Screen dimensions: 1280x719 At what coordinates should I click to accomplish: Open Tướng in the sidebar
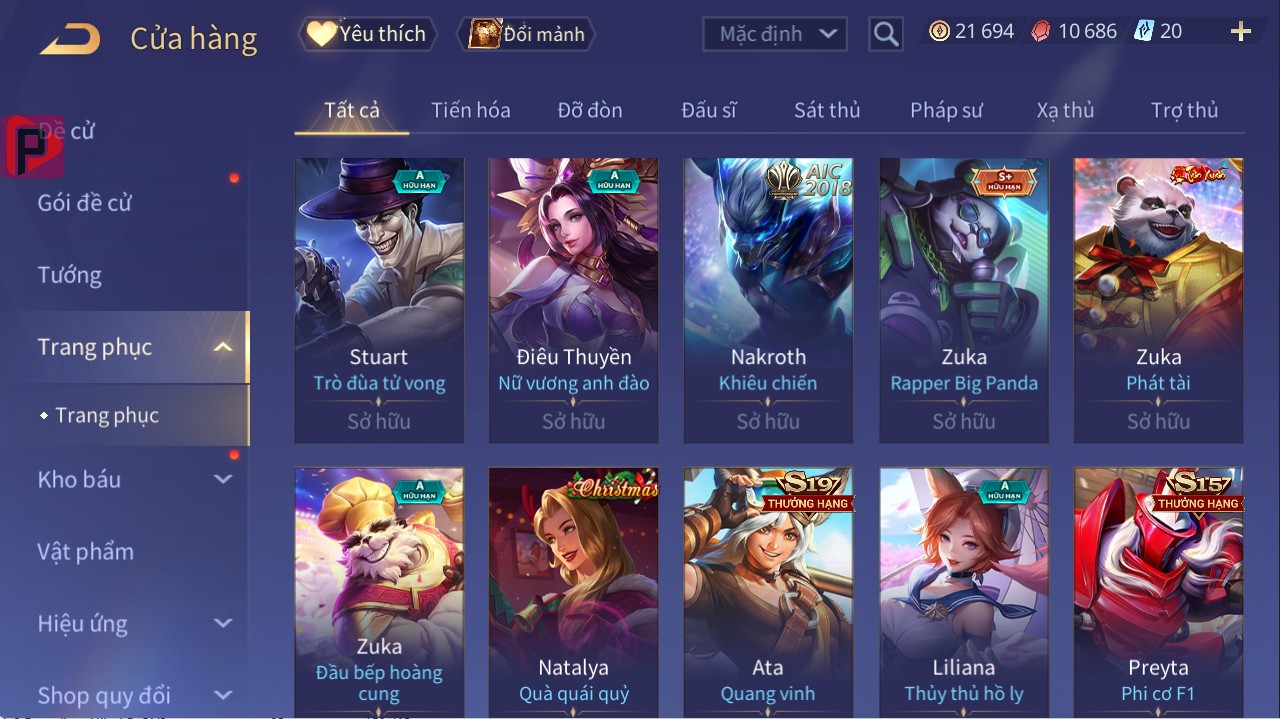pyautogui.click(x=70, y=275)
